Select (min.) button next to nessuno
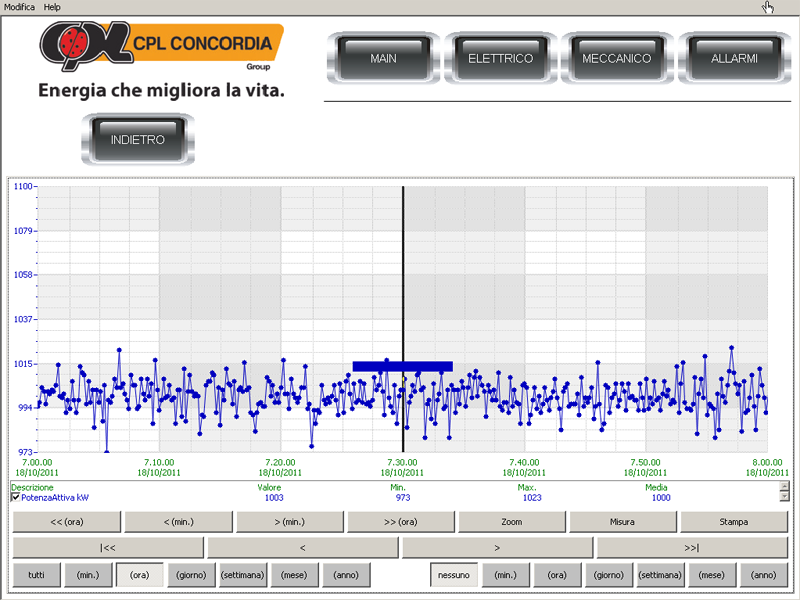The image size is (800, 600). [505, 575]
